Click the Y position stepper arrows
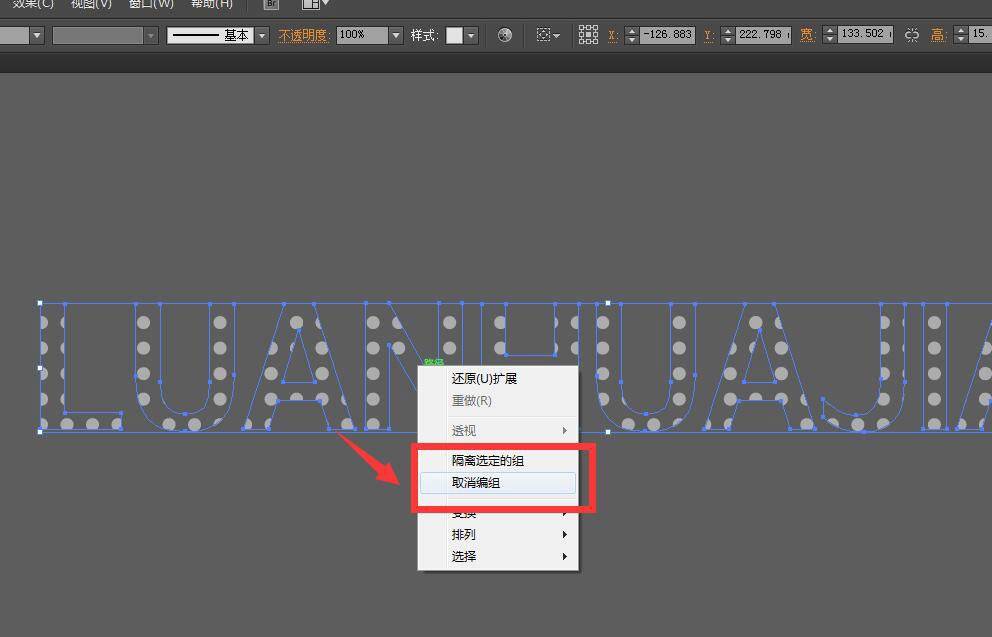The image size is (992, 637). (x=725, y=35)
